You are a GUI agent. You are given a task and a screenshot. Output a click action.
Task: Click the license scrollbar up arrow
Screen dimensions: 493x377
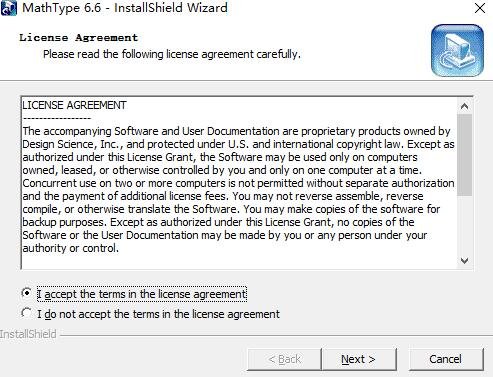[464, 106]
